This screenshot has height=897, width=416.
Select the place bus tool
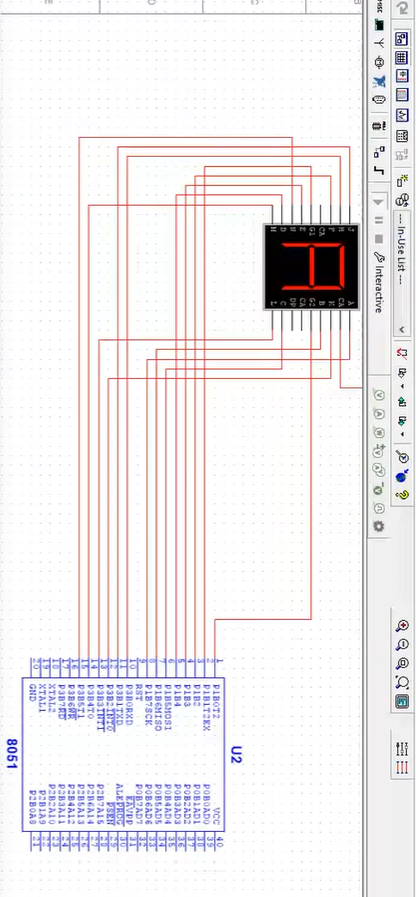[379, 170]
